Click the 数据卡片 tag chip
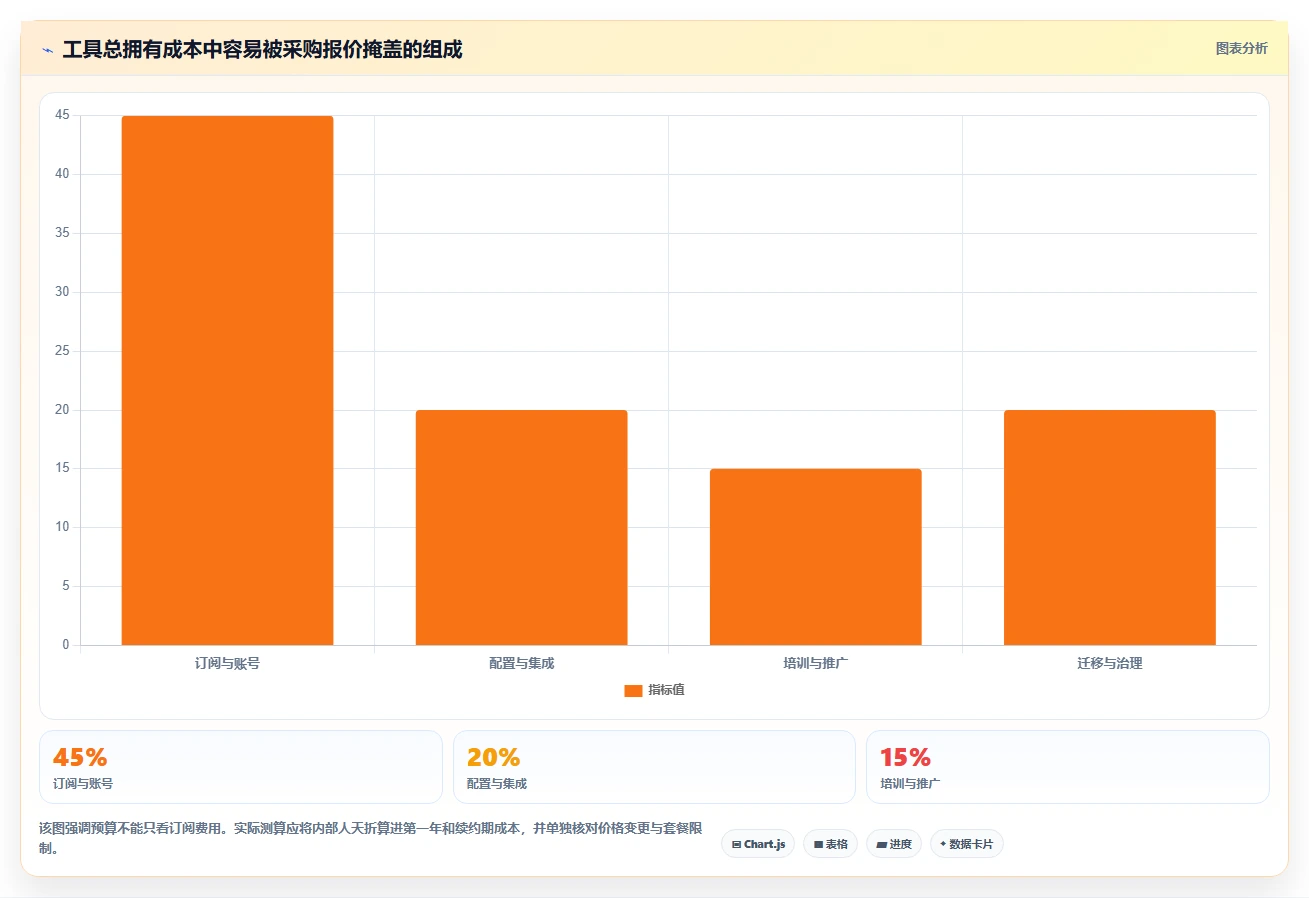 (x=967, y=844)
